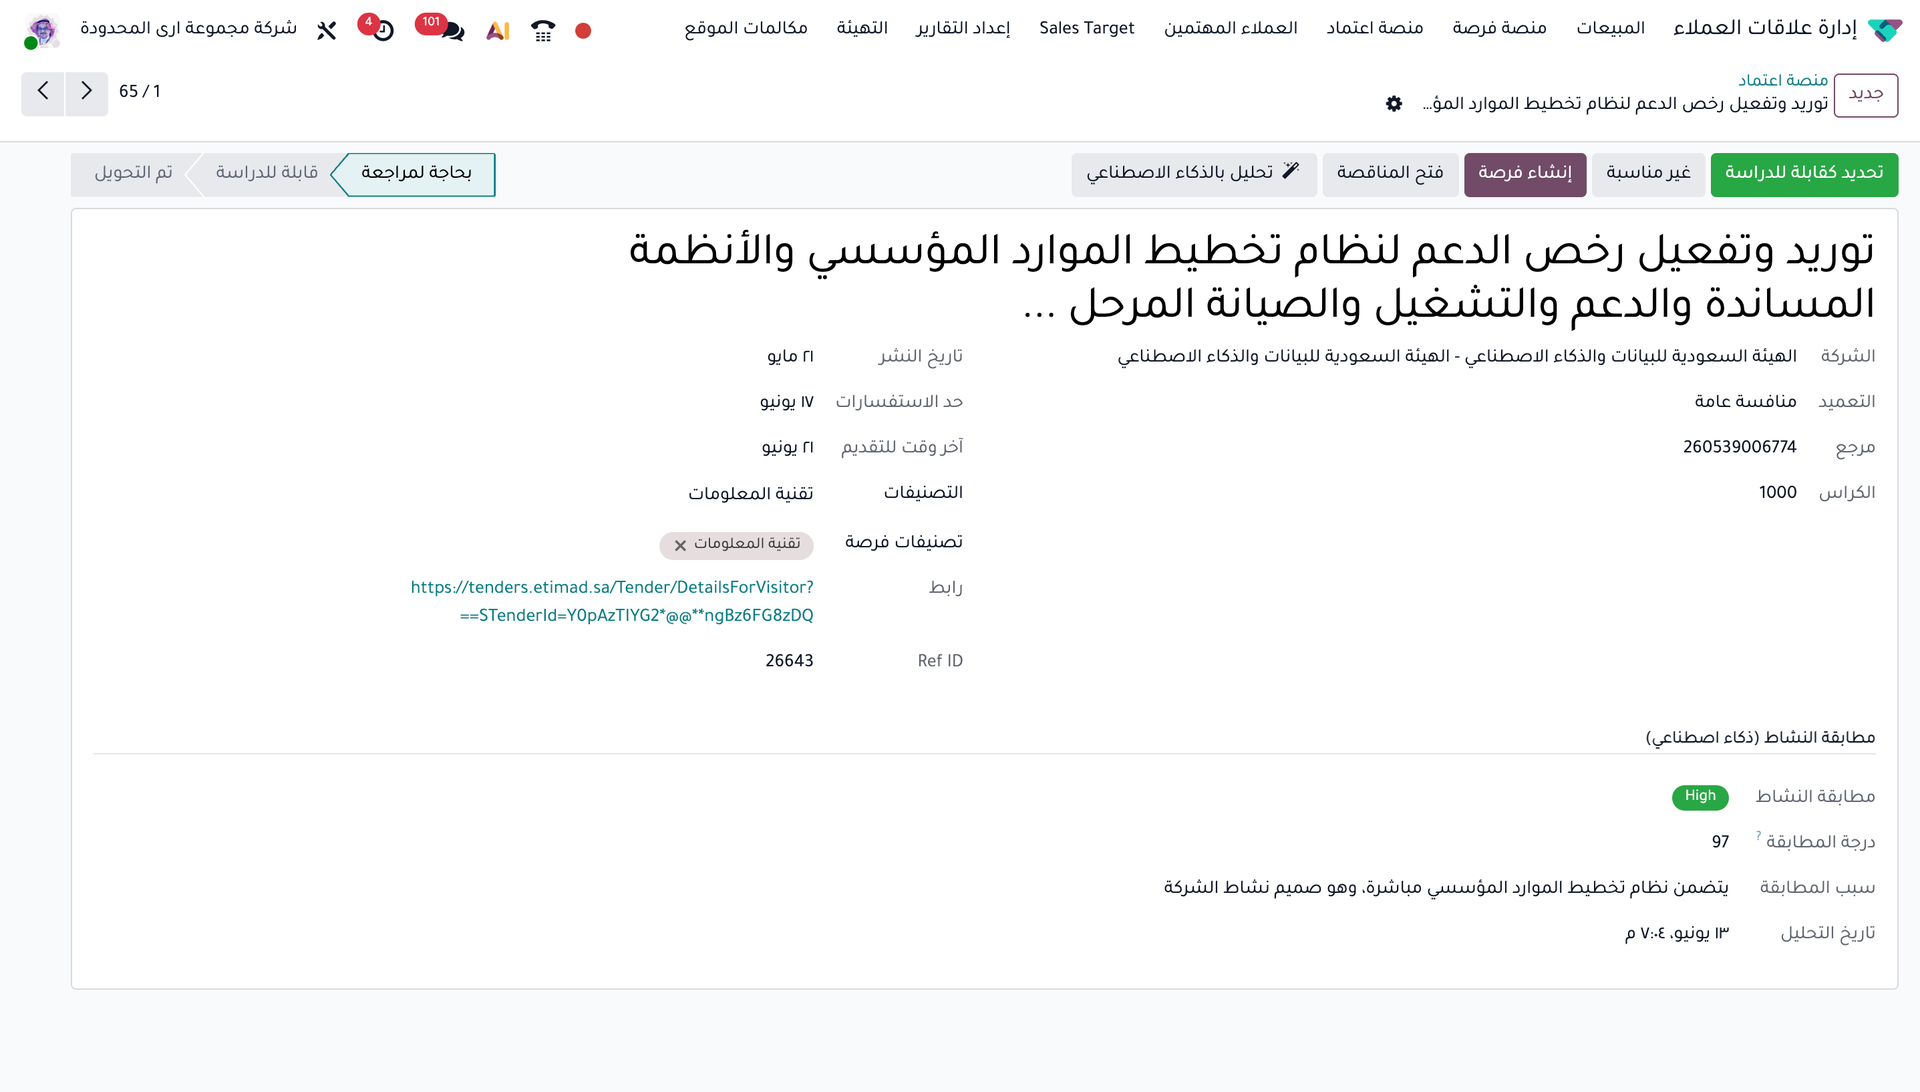Click إنشاء فرصة button
This screenshot has width=1920, height=1092.
tap(1525, 174)
